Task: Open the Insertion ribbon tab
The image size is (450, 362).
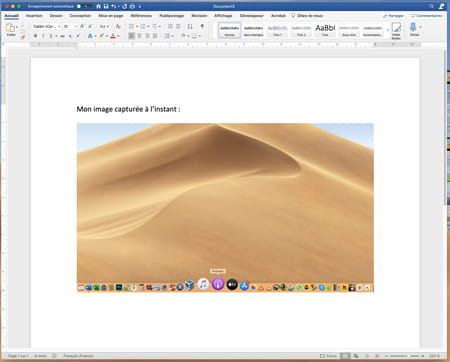Action: [x=34, y=16]
